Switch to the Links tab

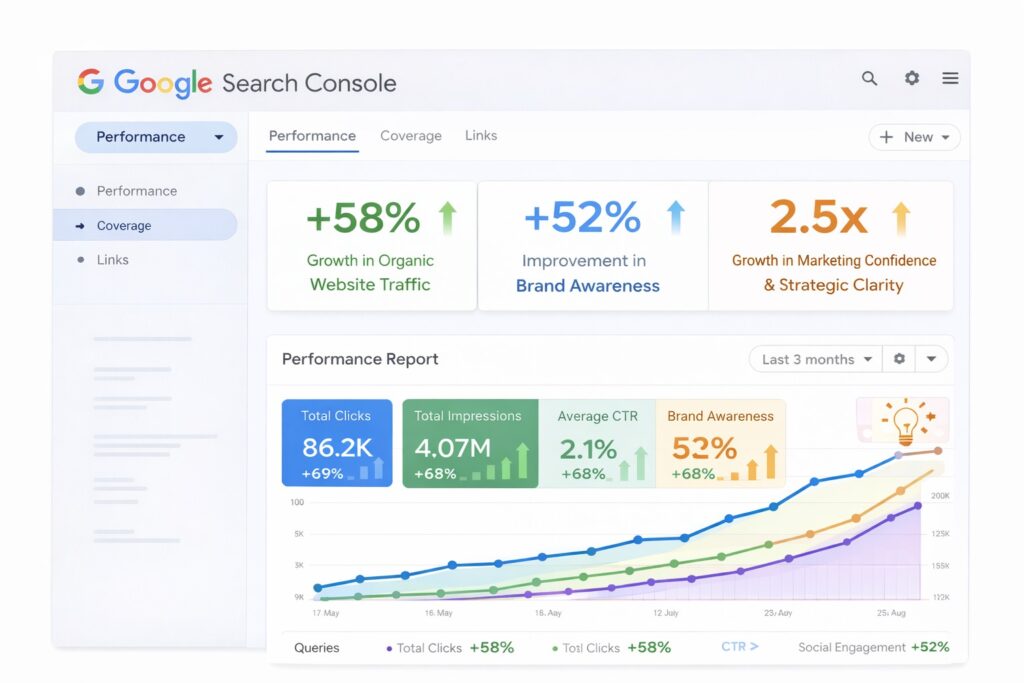tap(481, 136)
